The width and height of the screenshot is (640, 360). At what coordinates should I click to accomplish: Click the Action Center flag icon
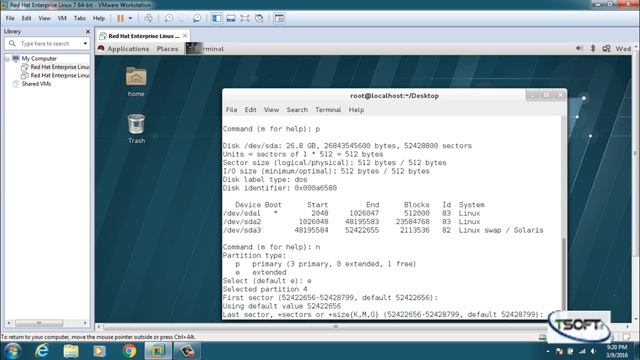tap(559, 351)
